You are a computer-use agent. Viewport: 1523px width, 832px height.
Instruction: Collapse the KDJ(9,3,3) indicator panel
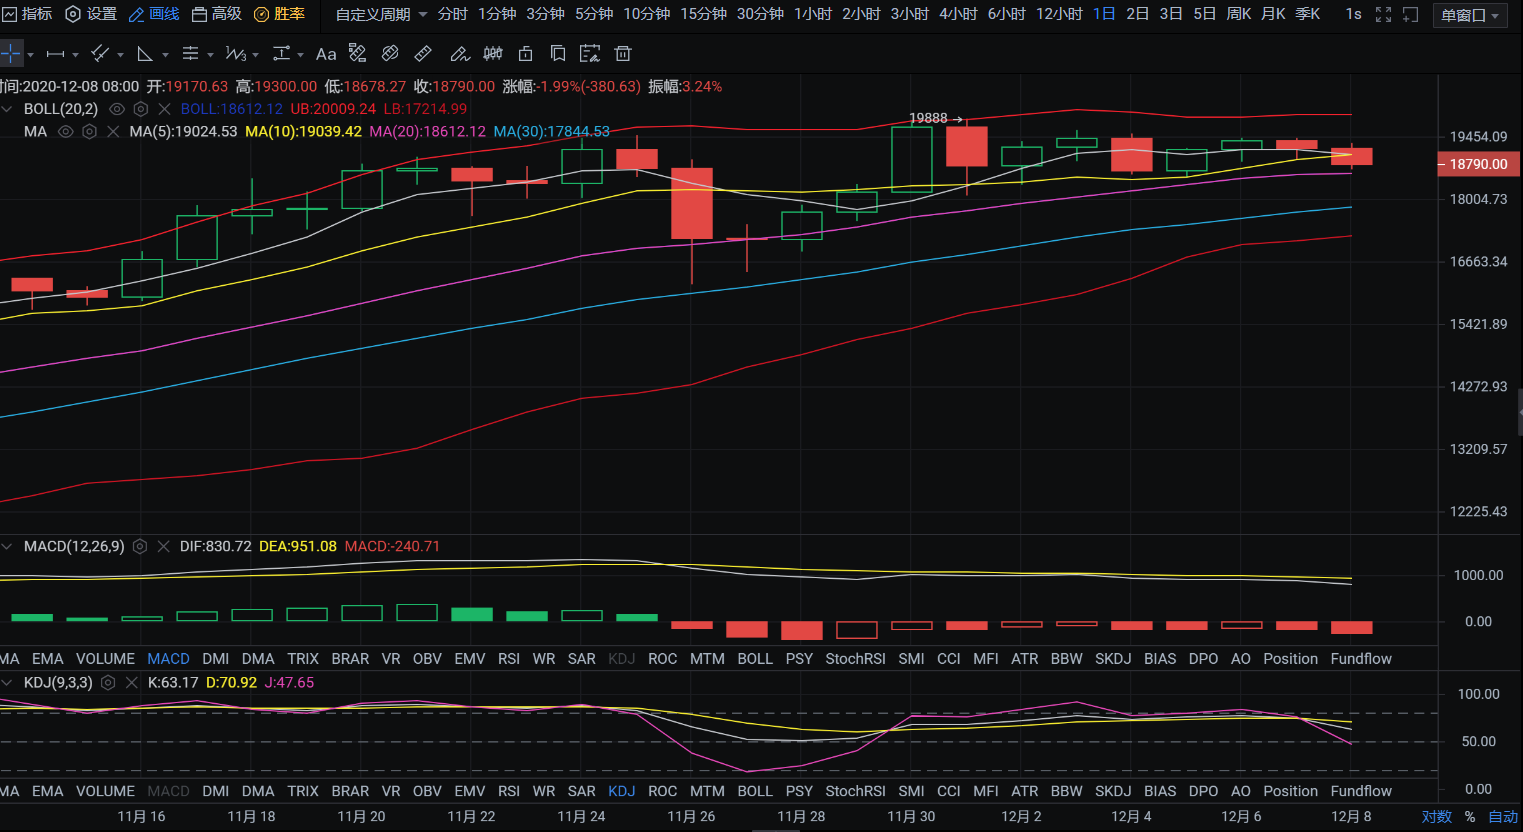click(8, 683)
